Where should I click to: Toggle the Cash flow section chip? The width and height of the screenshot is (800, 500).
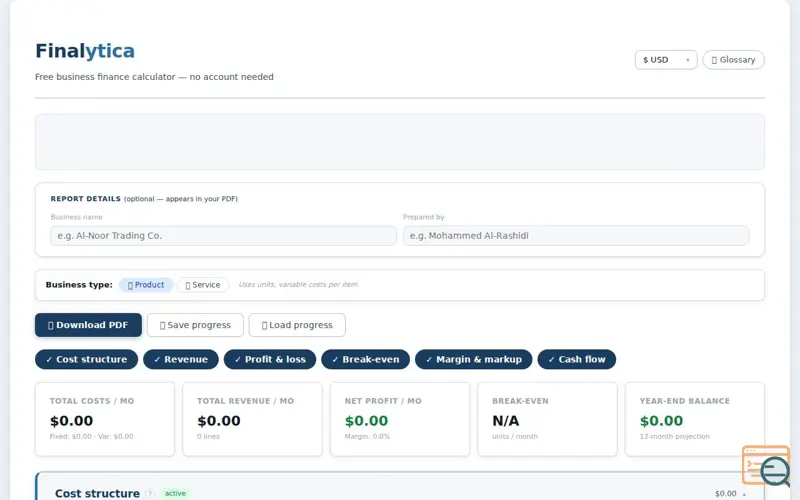pyautogui.click(x=577, y=359)
